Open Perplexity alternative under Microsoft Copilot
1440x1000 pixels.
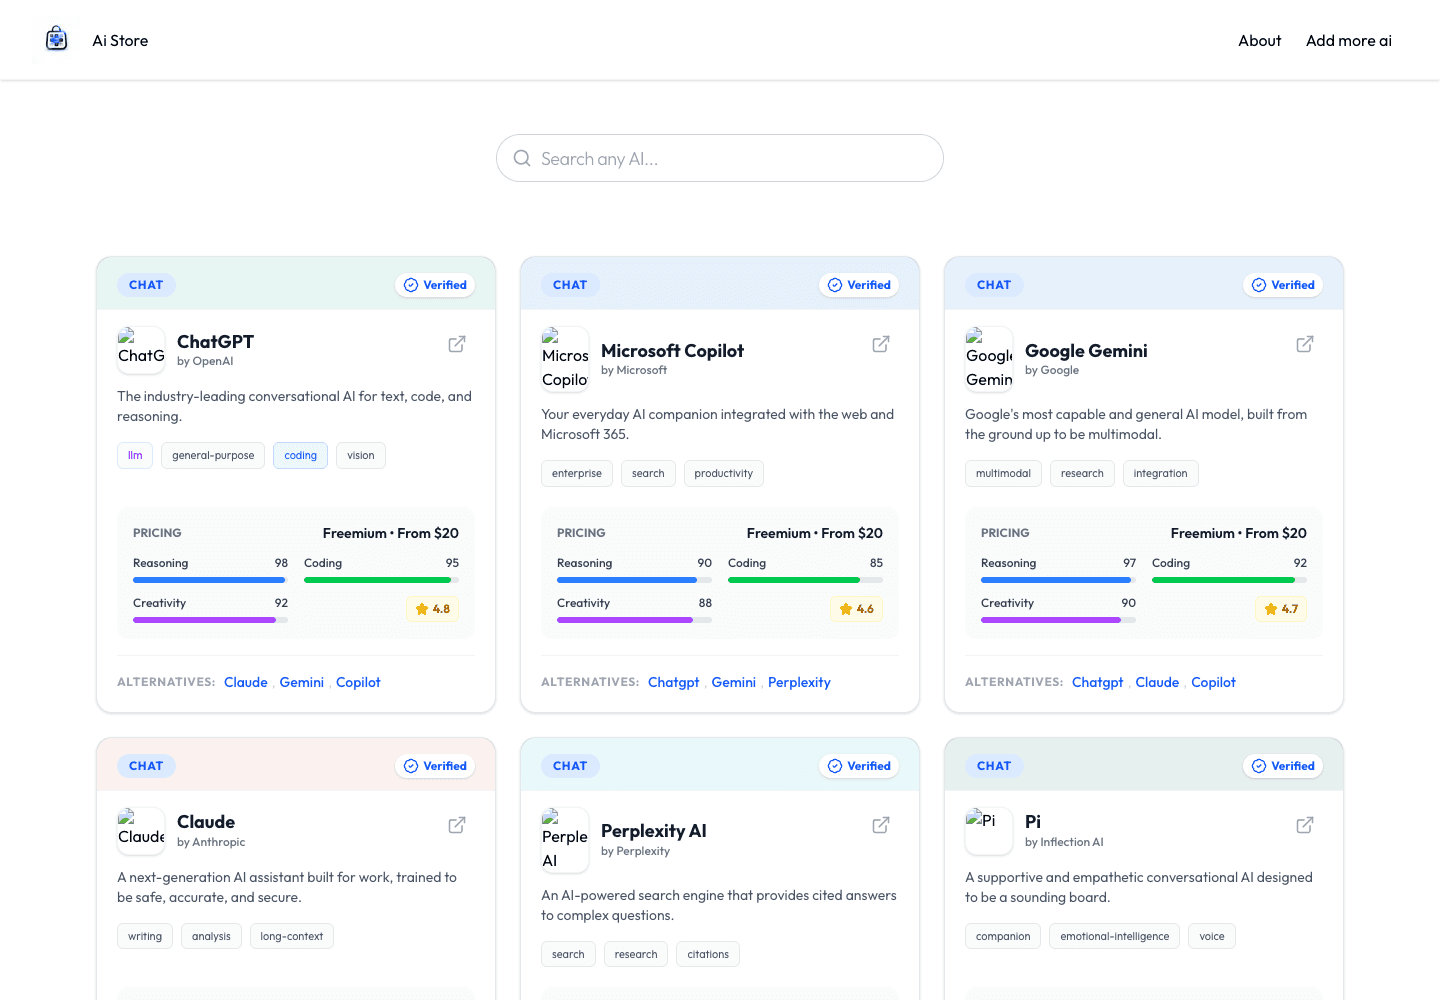(799, 682)
